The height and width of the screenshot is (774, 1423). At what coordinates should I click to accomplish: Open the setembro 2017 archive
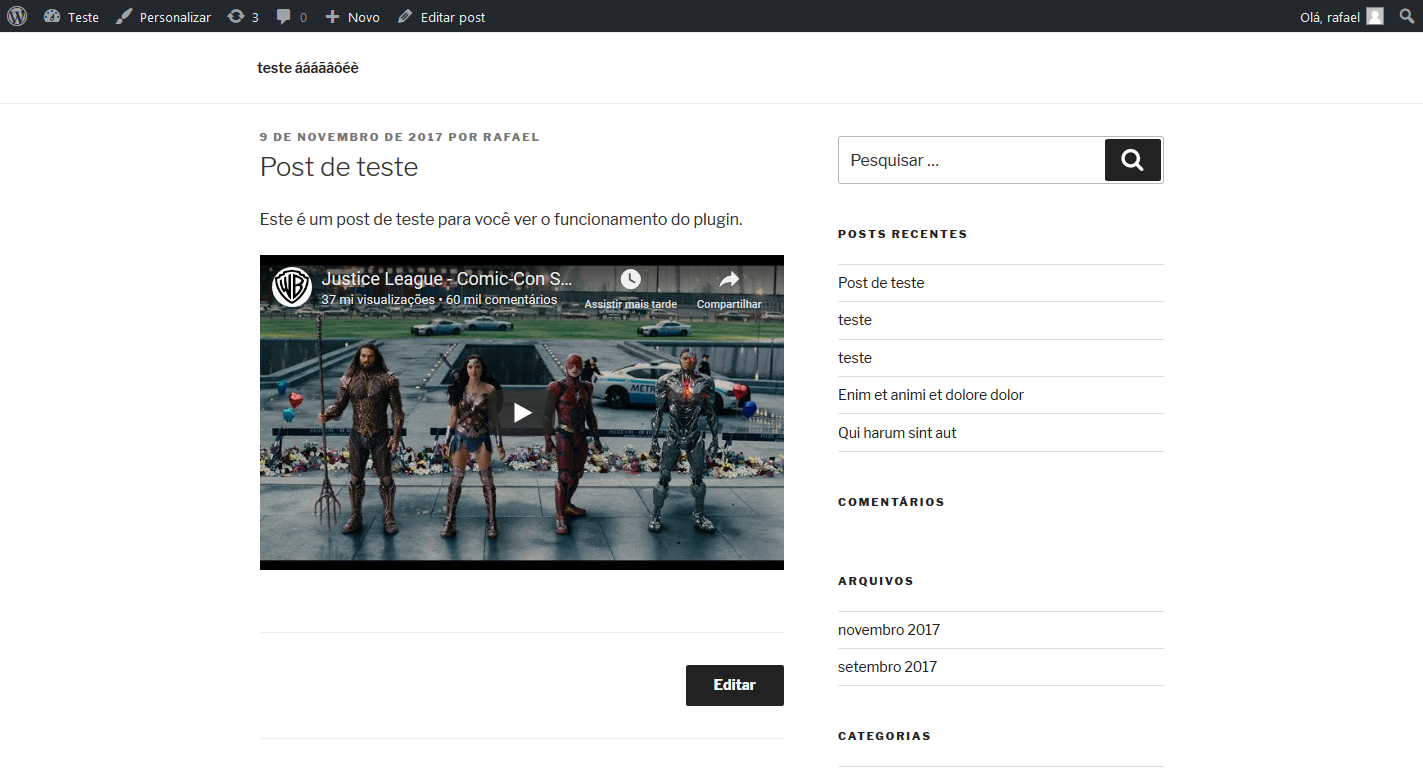tap(888, 667)
